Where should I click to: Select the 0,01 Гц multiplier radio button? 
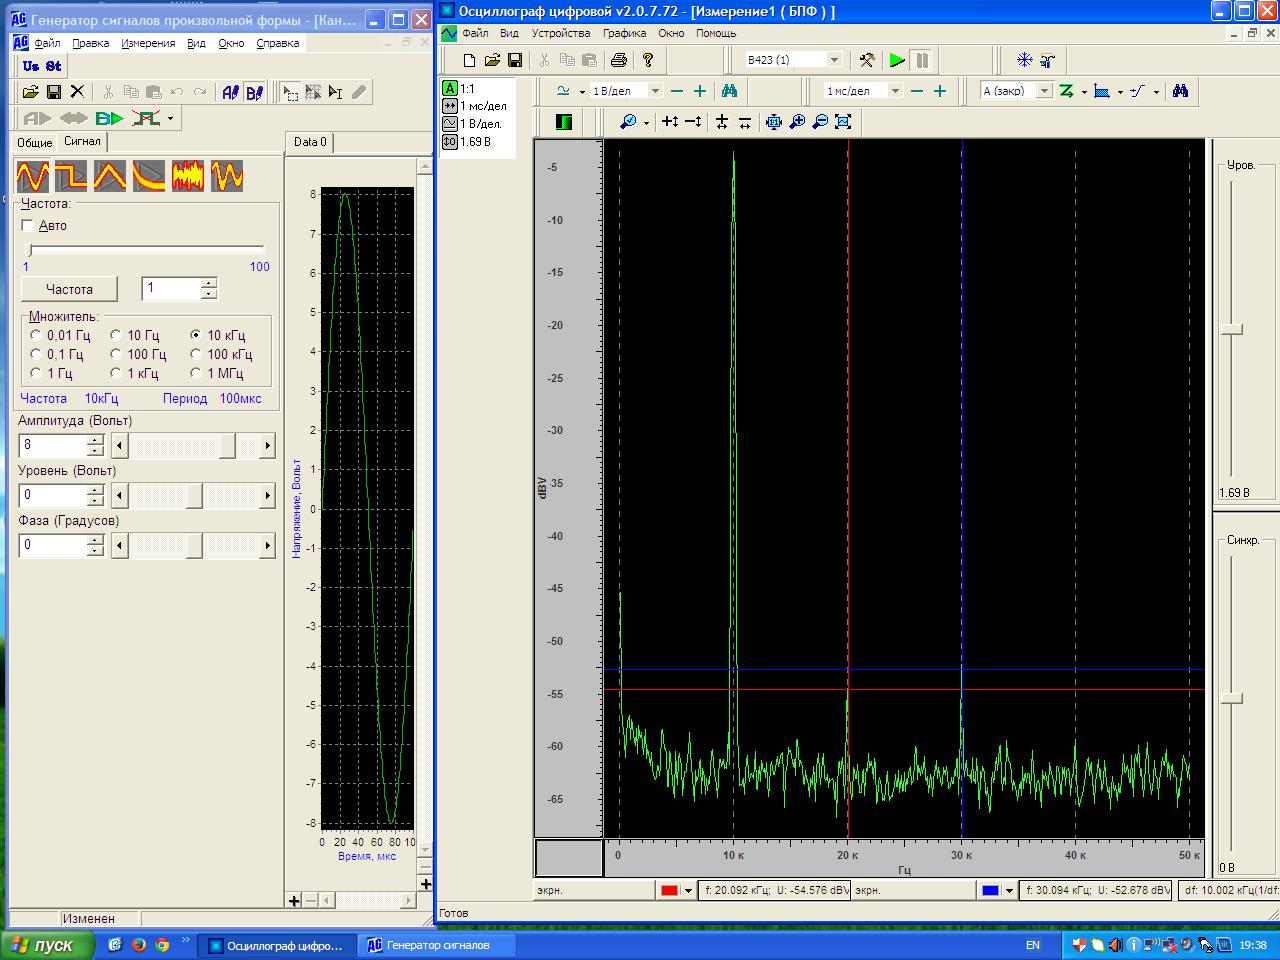[x=36, y=335]
